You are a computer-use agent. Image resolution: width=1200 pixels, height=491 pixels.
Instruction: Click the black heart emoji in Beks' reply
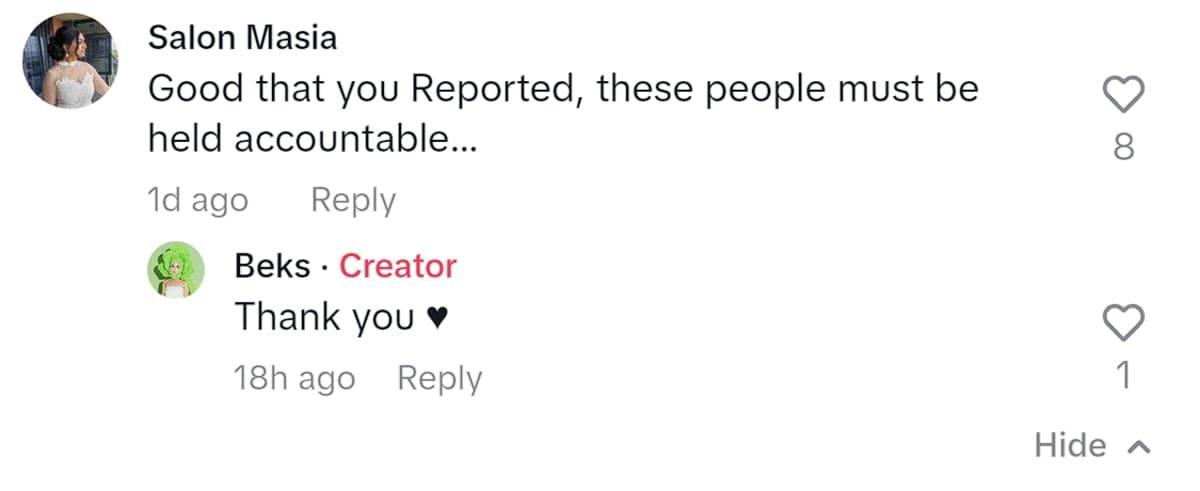435,319
